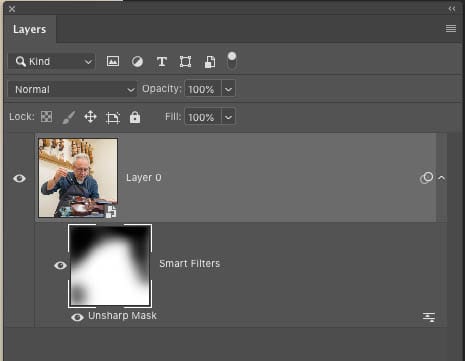Close the Layers panel
The image size is (465, 361).
(x=12, y=9)
